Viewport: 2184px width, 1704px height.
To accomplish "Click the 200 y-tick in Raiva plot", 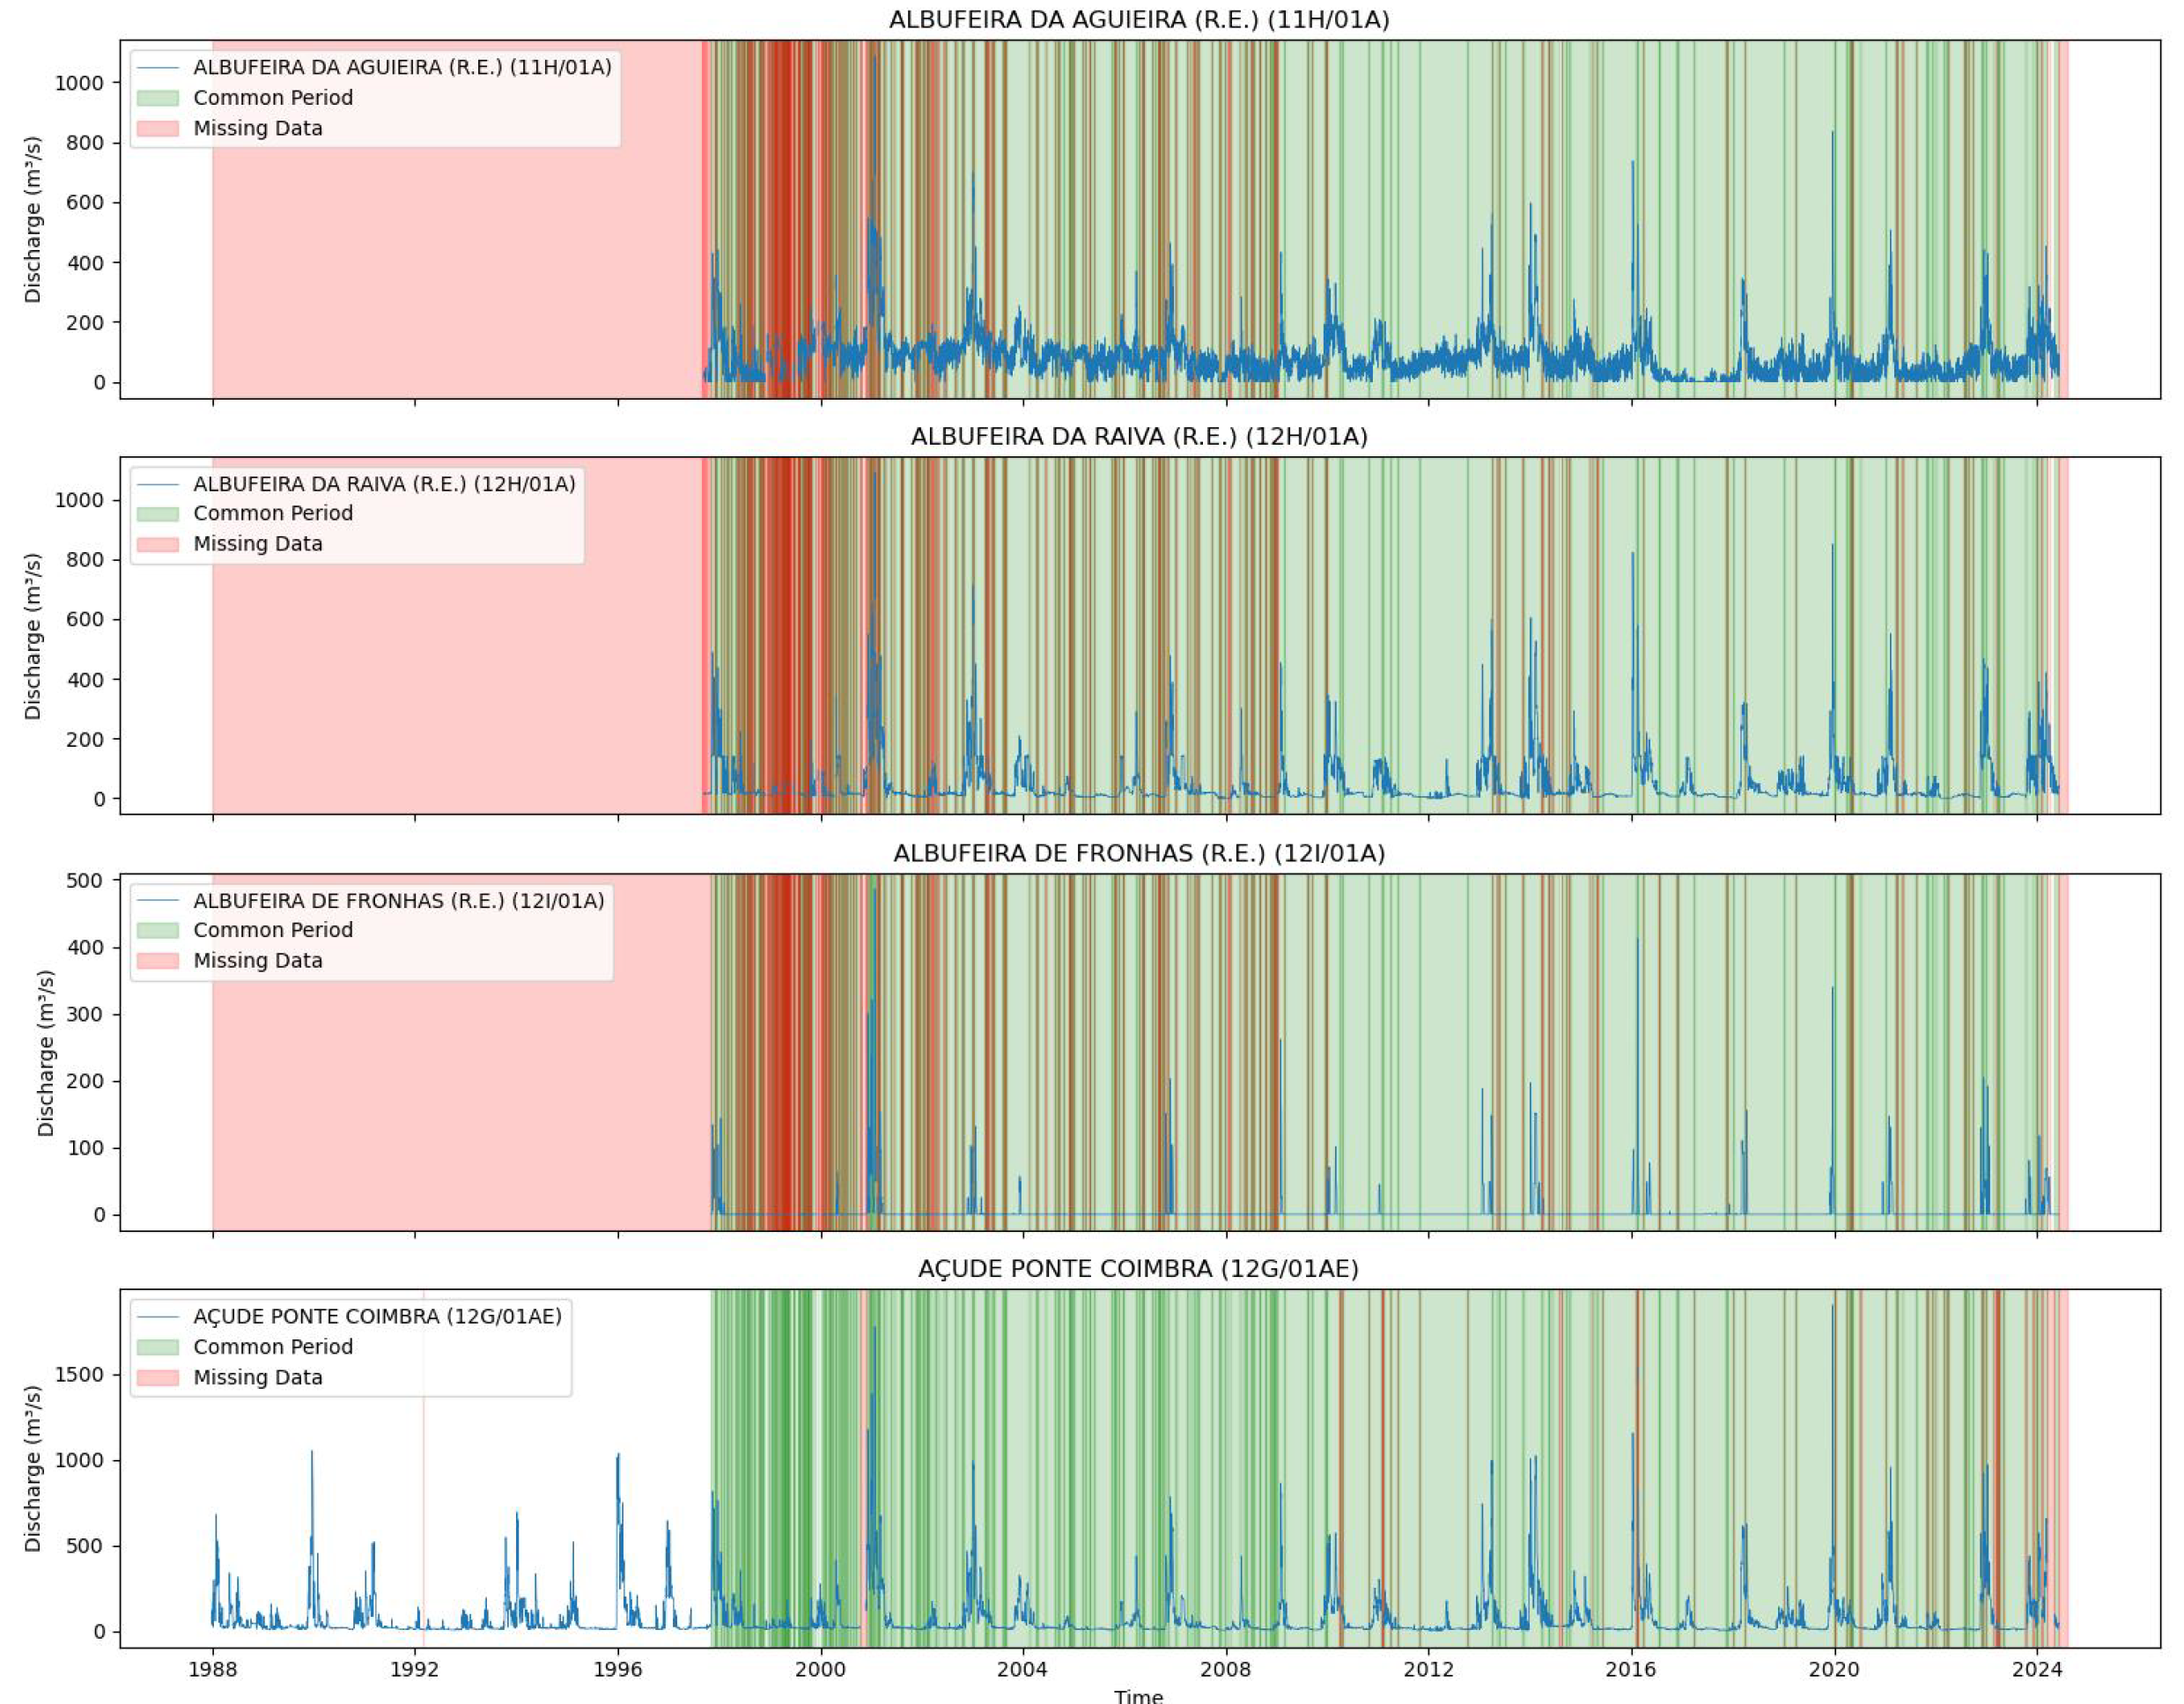I will [x=86, y=740].
